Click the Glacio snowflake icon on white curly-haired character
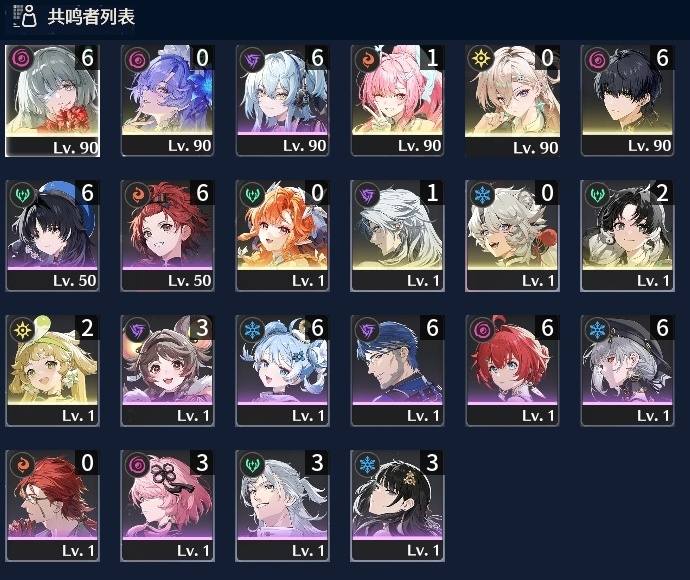The image size is (690, 580). click(x=481, y=194)
